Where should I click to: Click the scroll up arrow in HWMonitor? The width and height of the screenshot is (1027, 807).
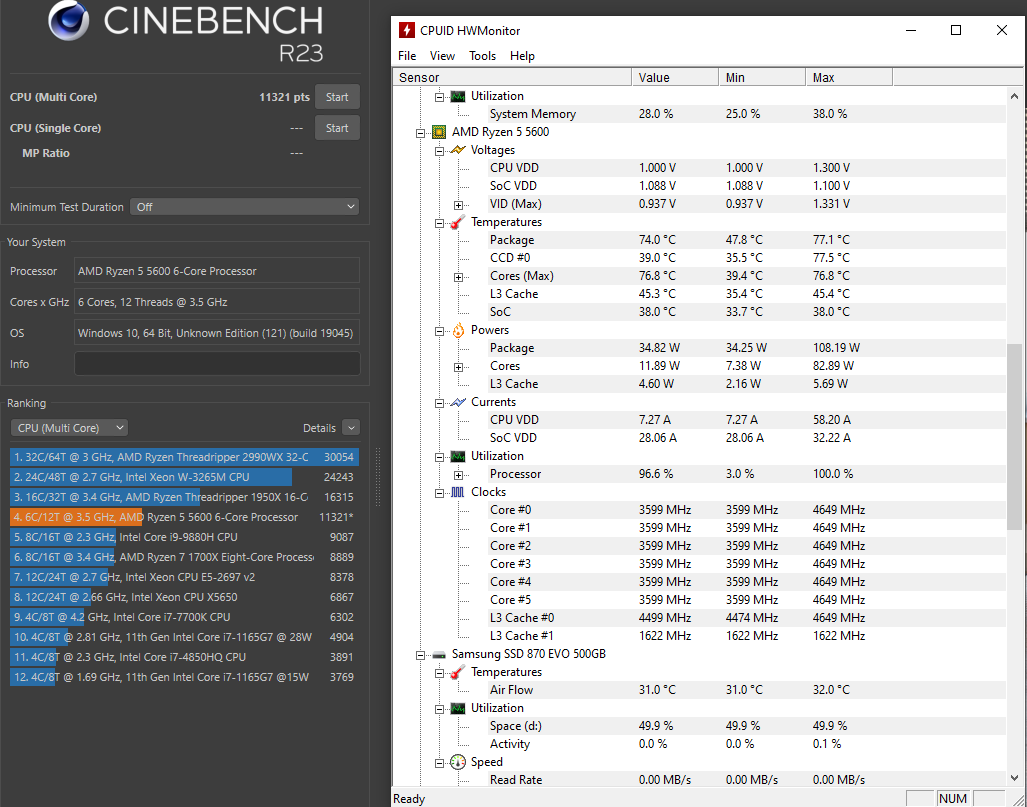pyautogui.click(x=1014, y=96)
